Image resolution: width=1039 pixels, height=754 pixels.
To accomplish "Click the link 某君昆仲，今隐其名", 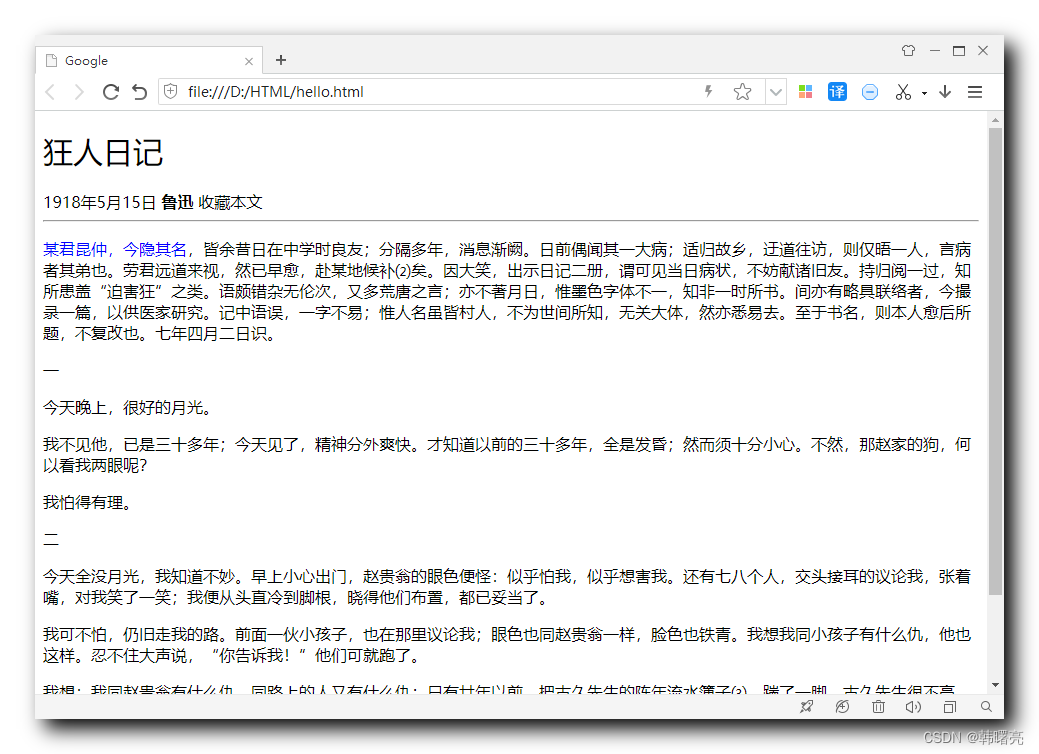I will (115, 250).
